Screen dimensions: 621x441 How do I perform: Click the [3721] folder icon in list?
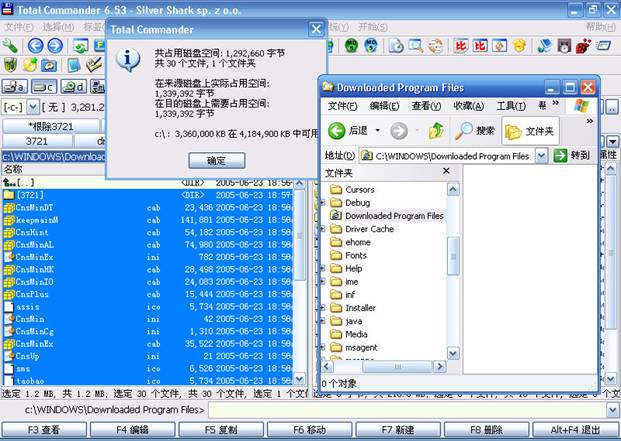pyautogui.click(x=9, y=195)
